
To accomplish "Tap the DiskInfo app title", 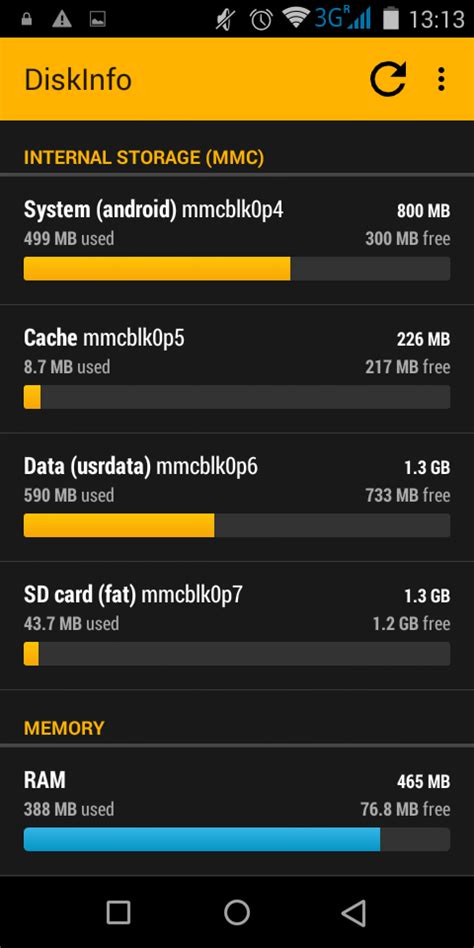I will pos(78,80).
